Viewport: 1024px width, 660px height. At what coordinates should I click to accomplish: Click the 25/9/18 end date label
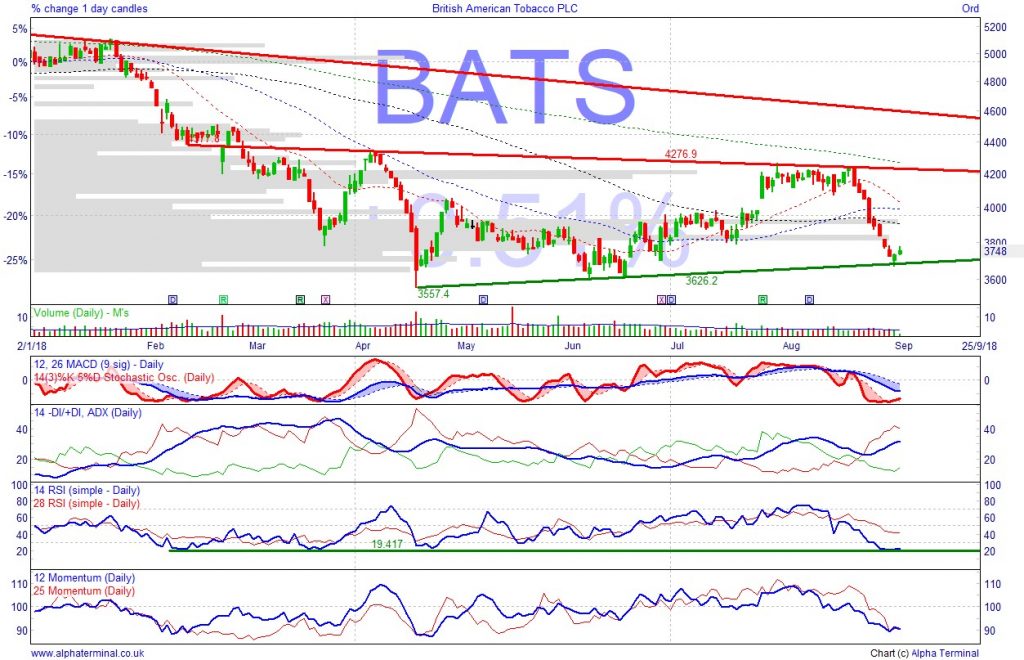[x=979, y=345]
